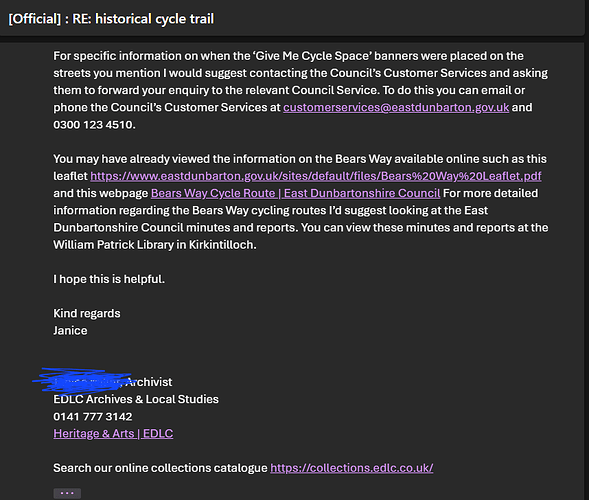Click the 'I hope this is helpful.' sentence
The width and height of the screenshot is (589, 500).
109,279
